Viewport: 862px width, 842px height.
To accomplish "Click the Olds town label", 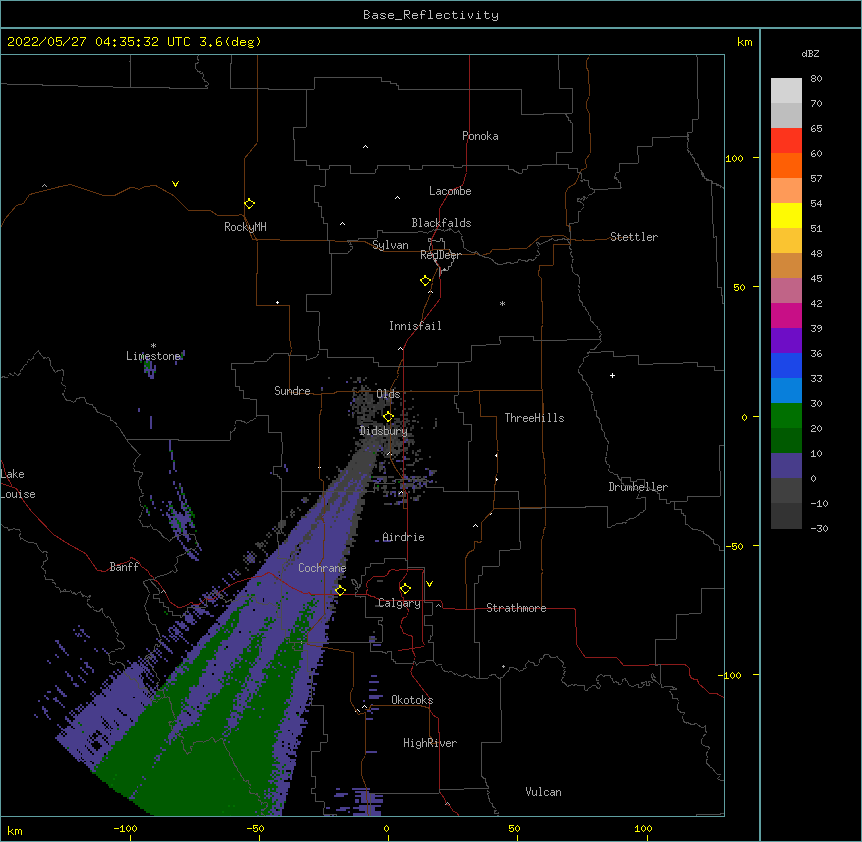I will pyautogui.click(x=388, y=394).
